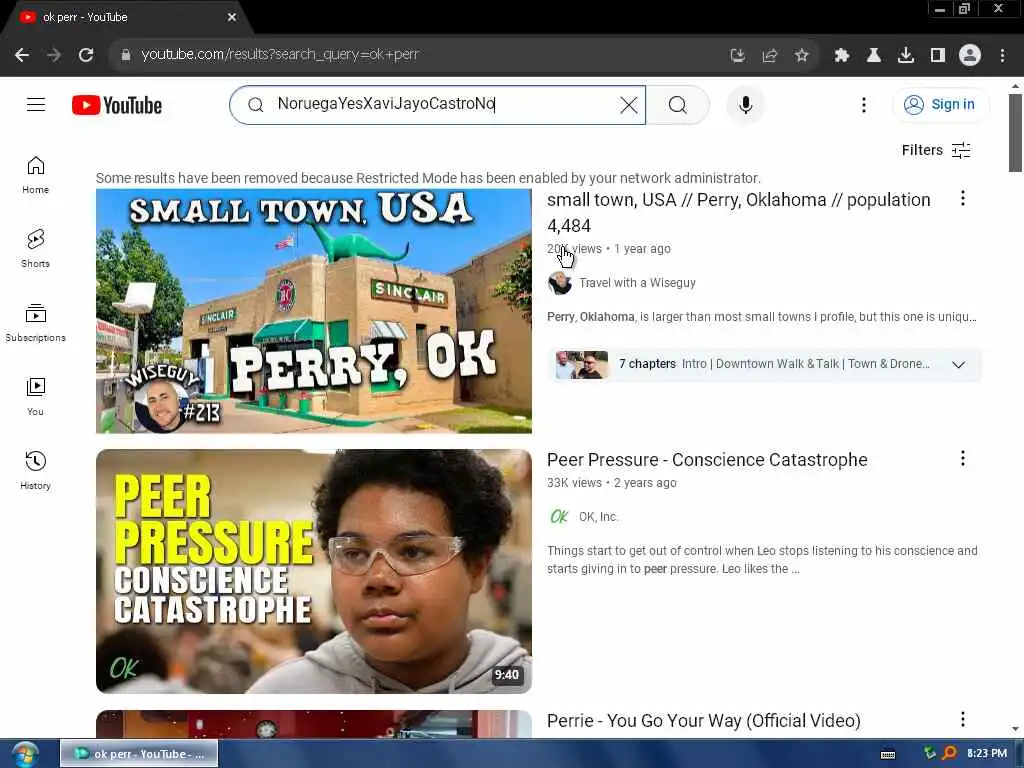Click the Small Town USA Perry thumbnail
Image resolution: width=1024 pixels, height=768 pixels.
coord(313,311)
